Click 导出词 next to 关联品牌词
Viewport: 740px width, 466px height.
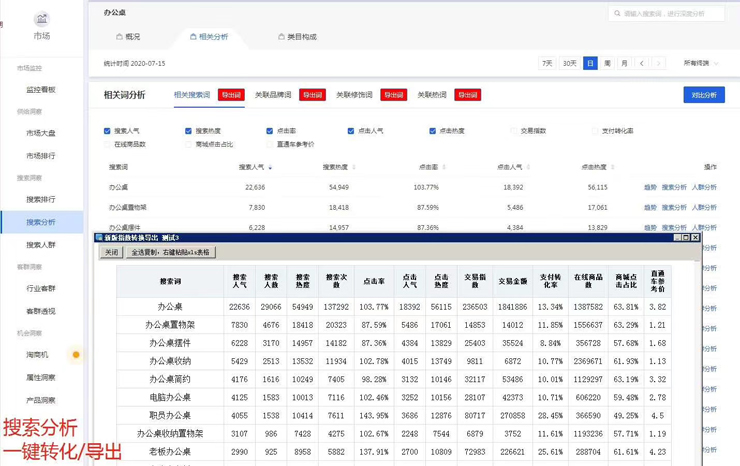pyautogui.click(x=312, y=95)
